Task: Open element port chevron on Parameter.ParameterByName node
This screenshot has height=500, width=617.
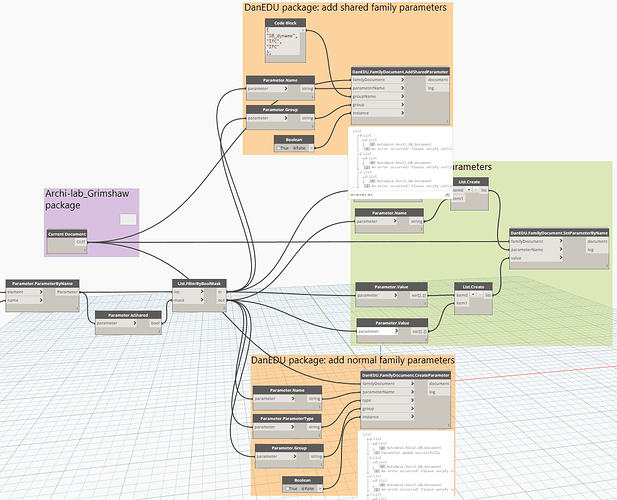Action: coord(41,292)
